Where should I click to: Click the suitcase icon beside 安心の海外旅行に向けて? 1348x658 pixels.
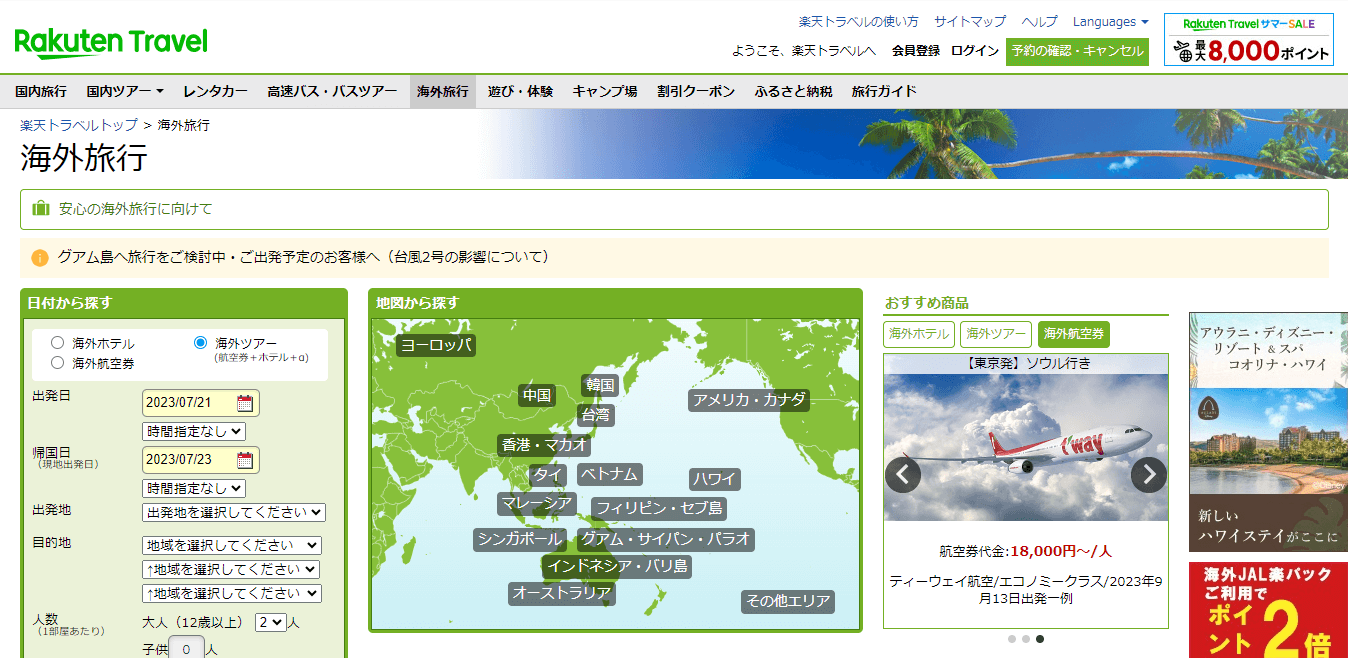41,209
